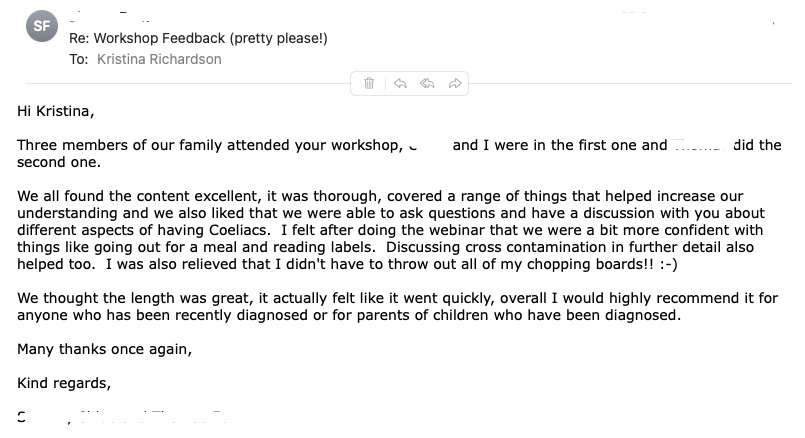Click the "To:" label in the header
This screenshot has width=805, height=438.
coord(79,59)
